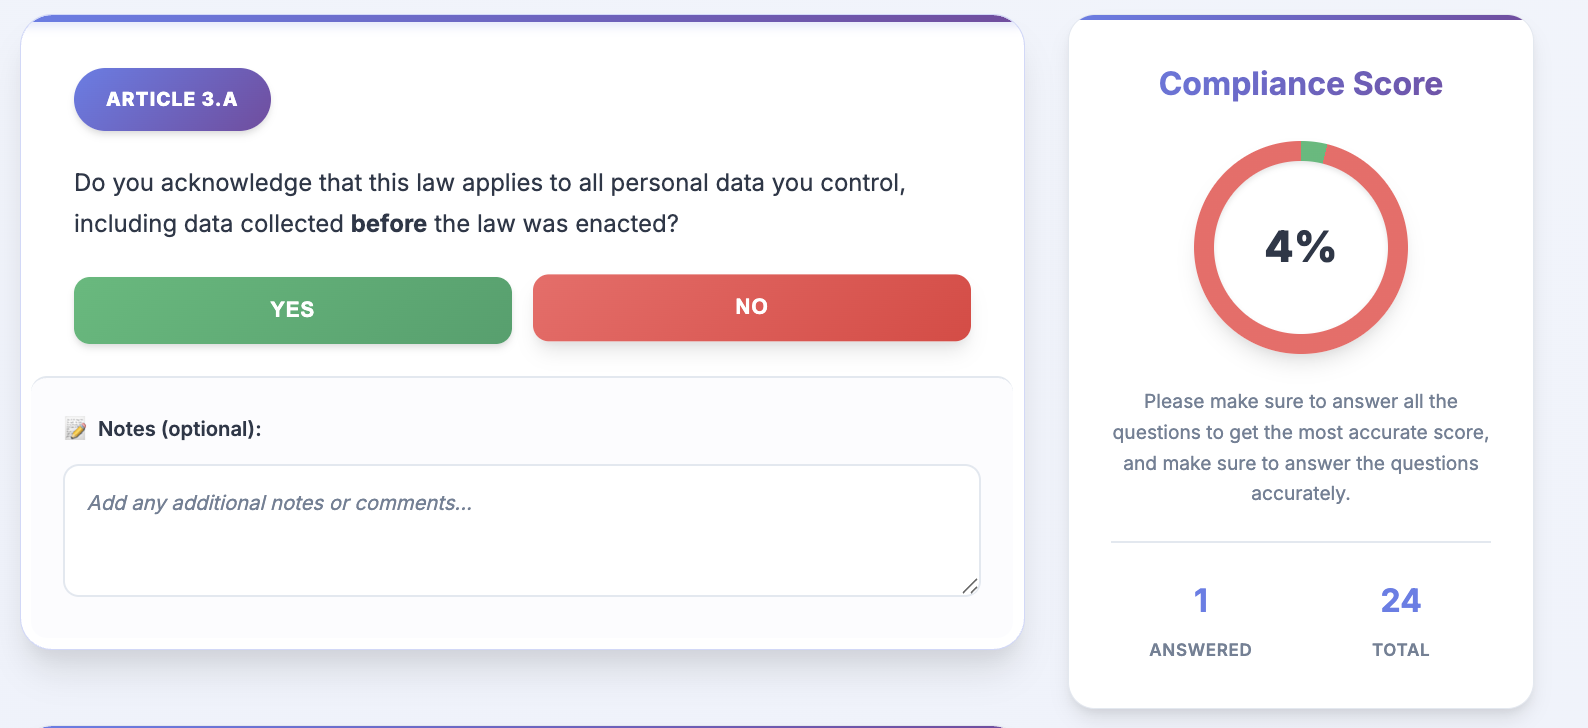Screen dimensions: 1588x728
Task: Click the Compliance Score heading
Action: click(1300, 84)
